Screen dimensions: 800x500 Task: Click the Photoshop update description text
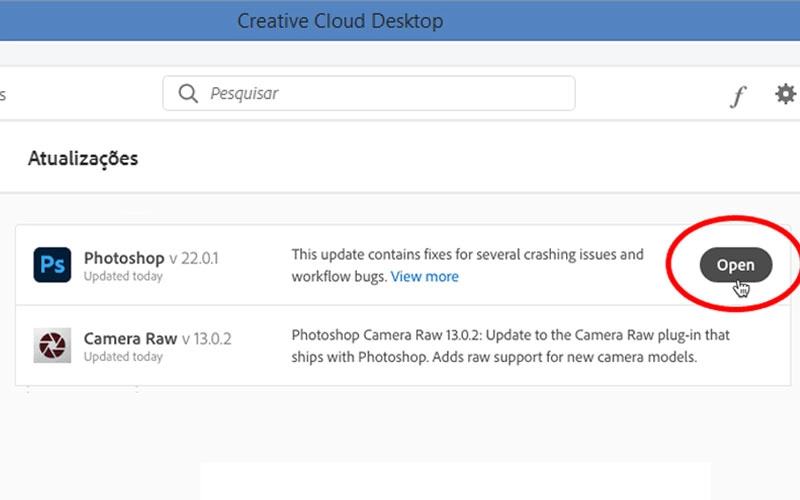click(467, 265)
